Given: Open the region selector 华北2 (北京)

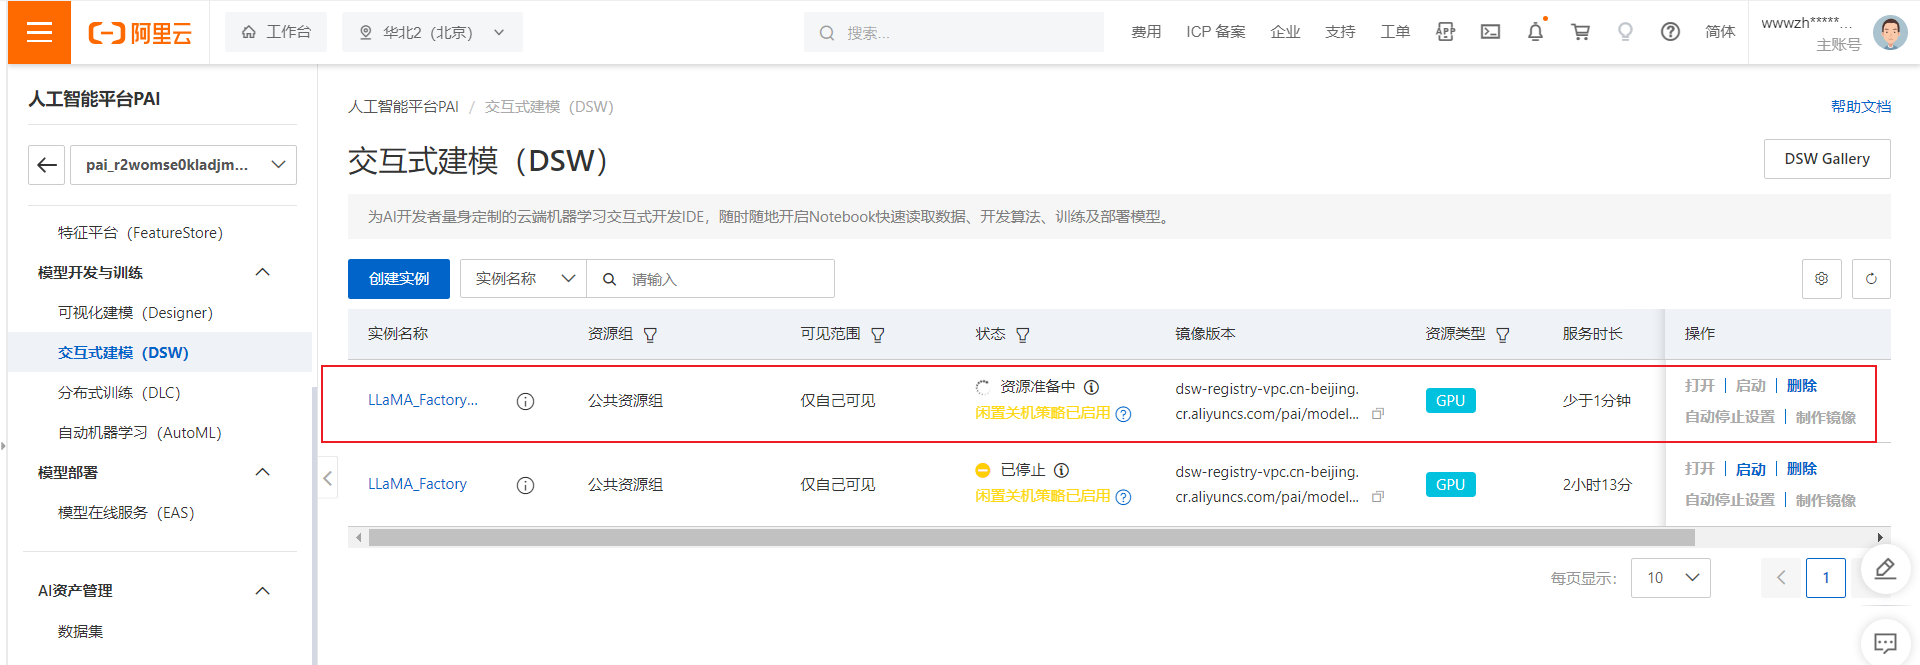Looking at the screenshot, I should [432, 32].
